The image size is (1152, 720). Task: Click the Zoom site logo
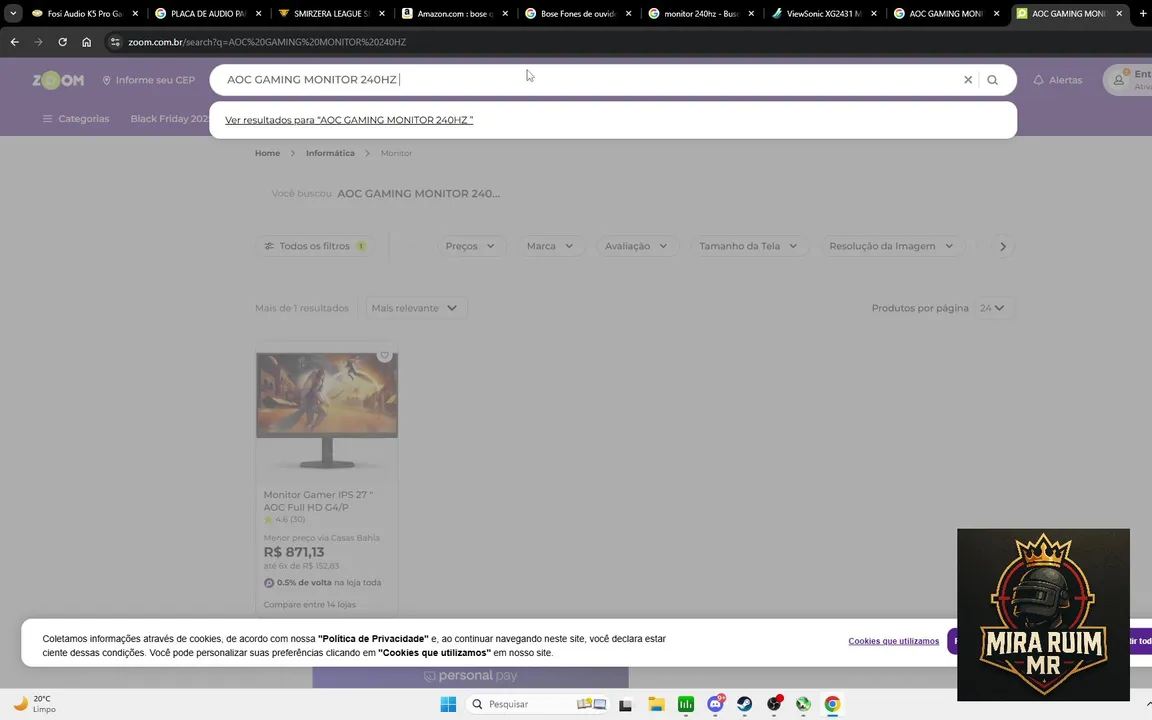[x=58, y=80]
